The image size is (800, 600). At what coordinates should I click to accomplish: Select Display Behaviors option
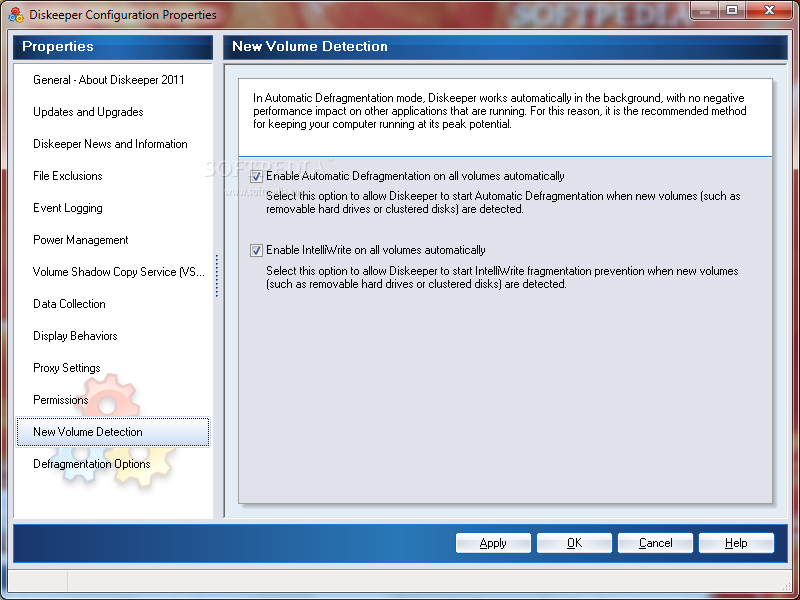click(x=76, y=336)
